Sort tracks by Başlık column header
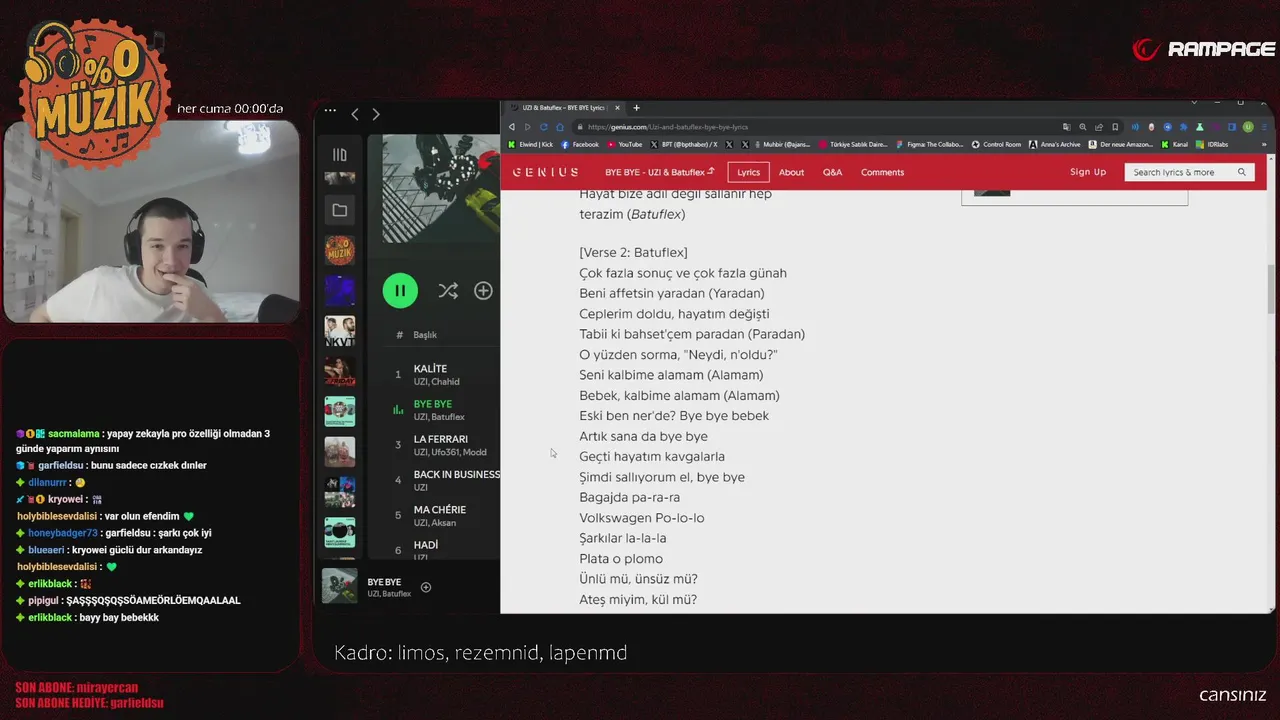The image size is (1280, 720). (x=425, y=335)
